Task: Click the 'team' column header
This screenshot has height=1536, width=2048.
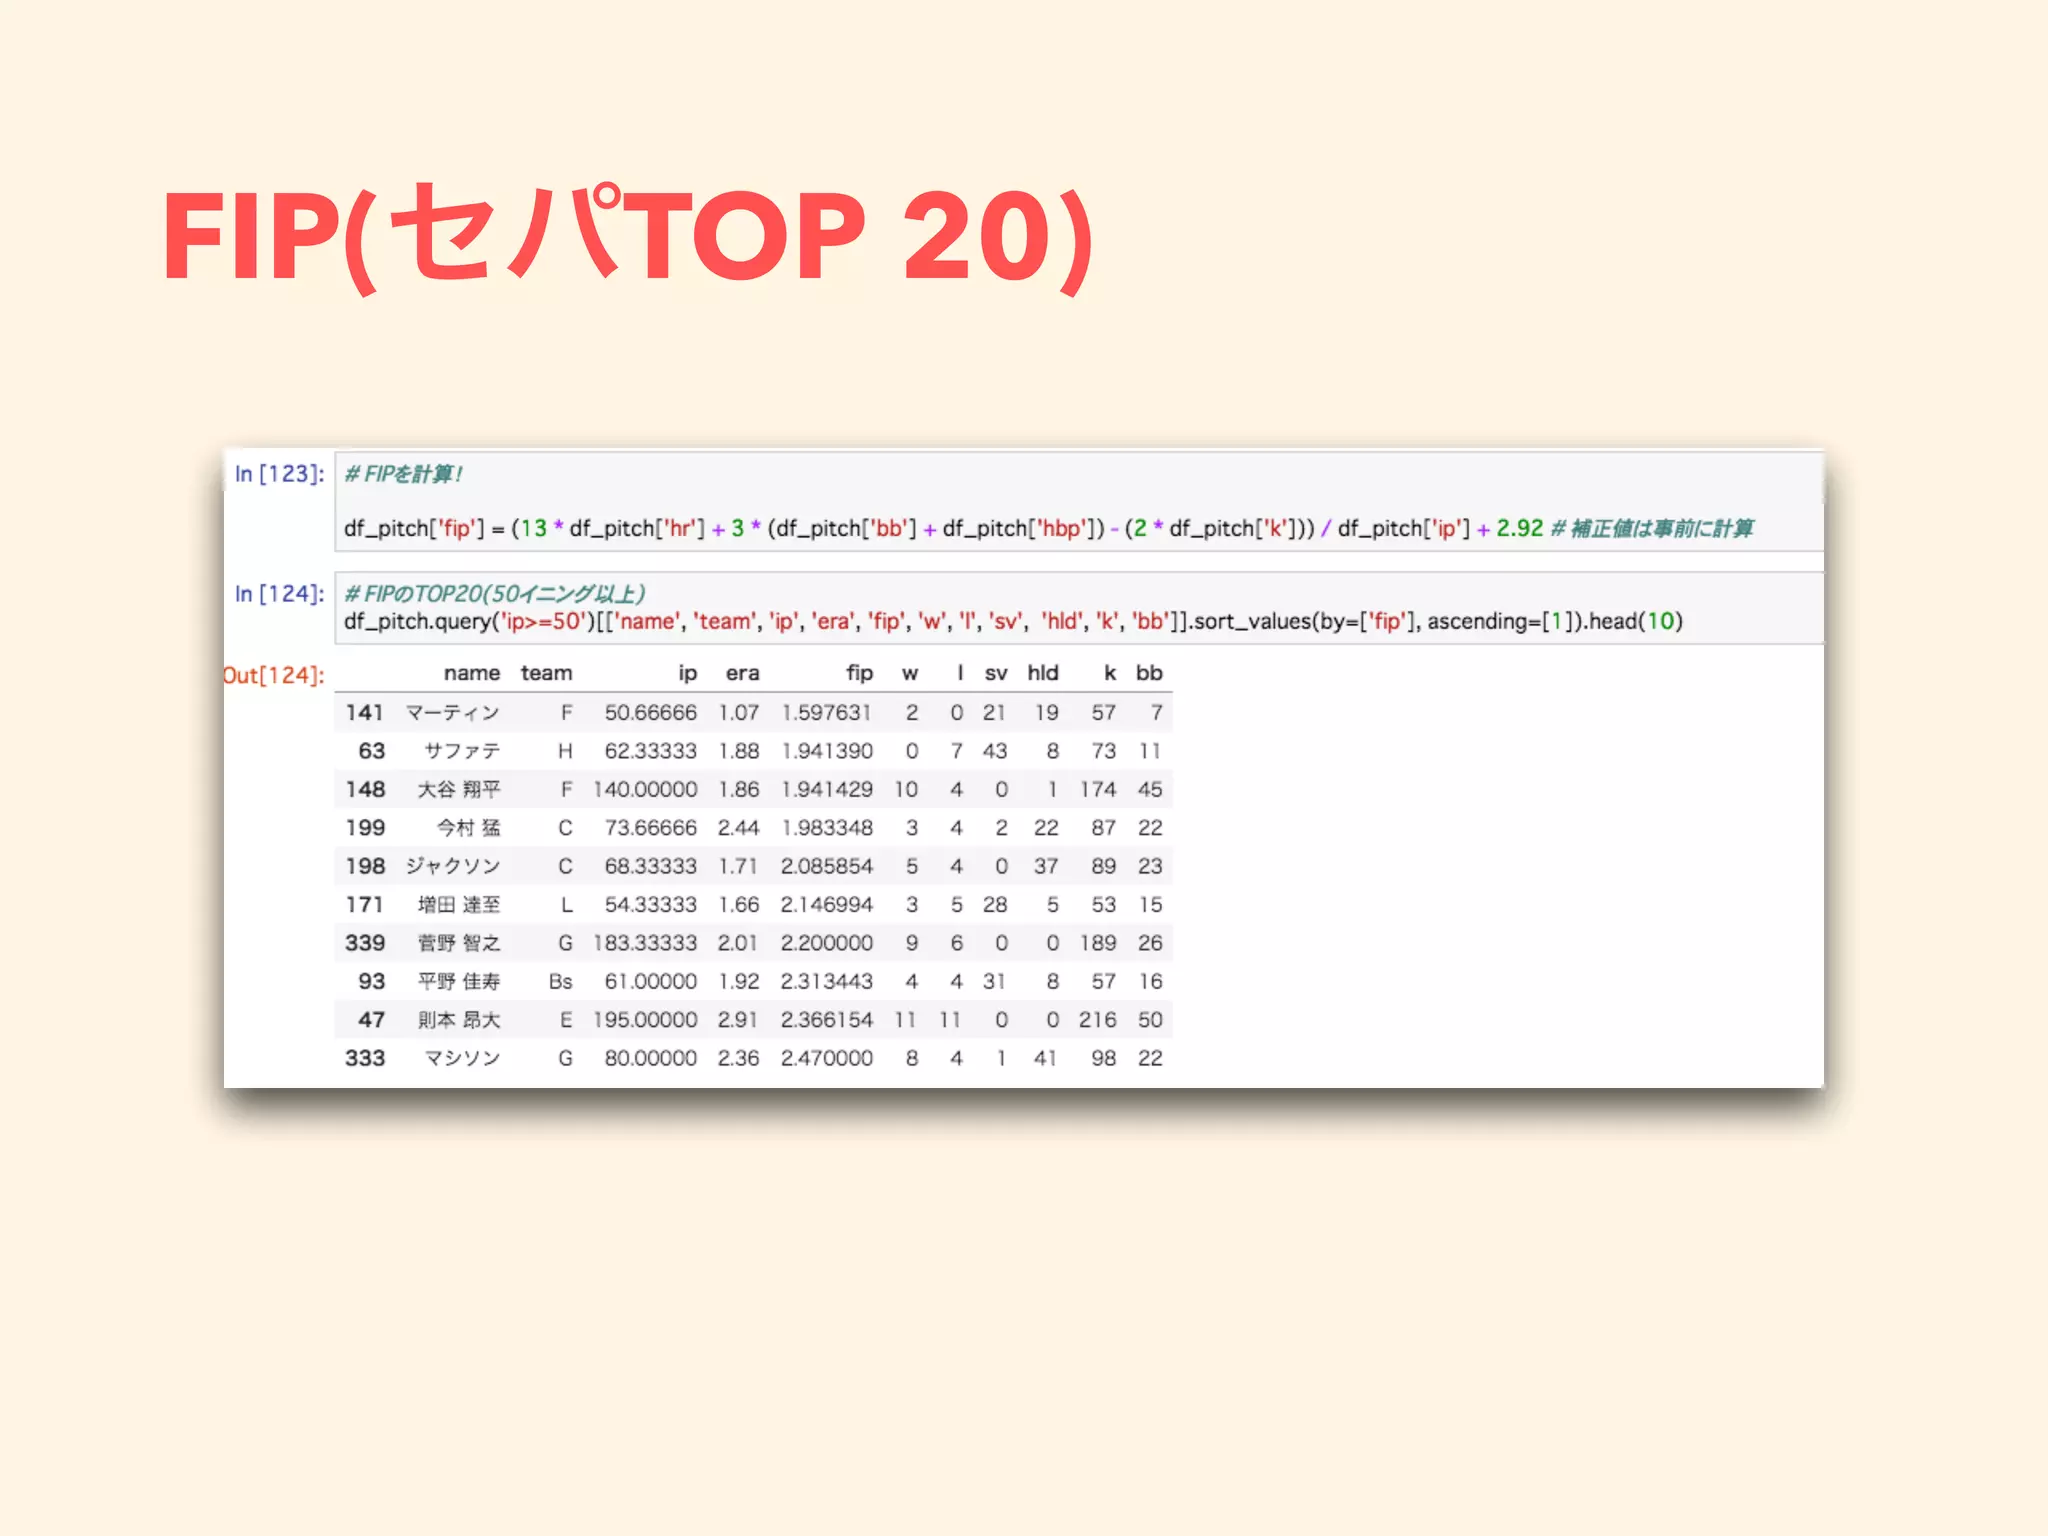Action: tap(546, 673)
